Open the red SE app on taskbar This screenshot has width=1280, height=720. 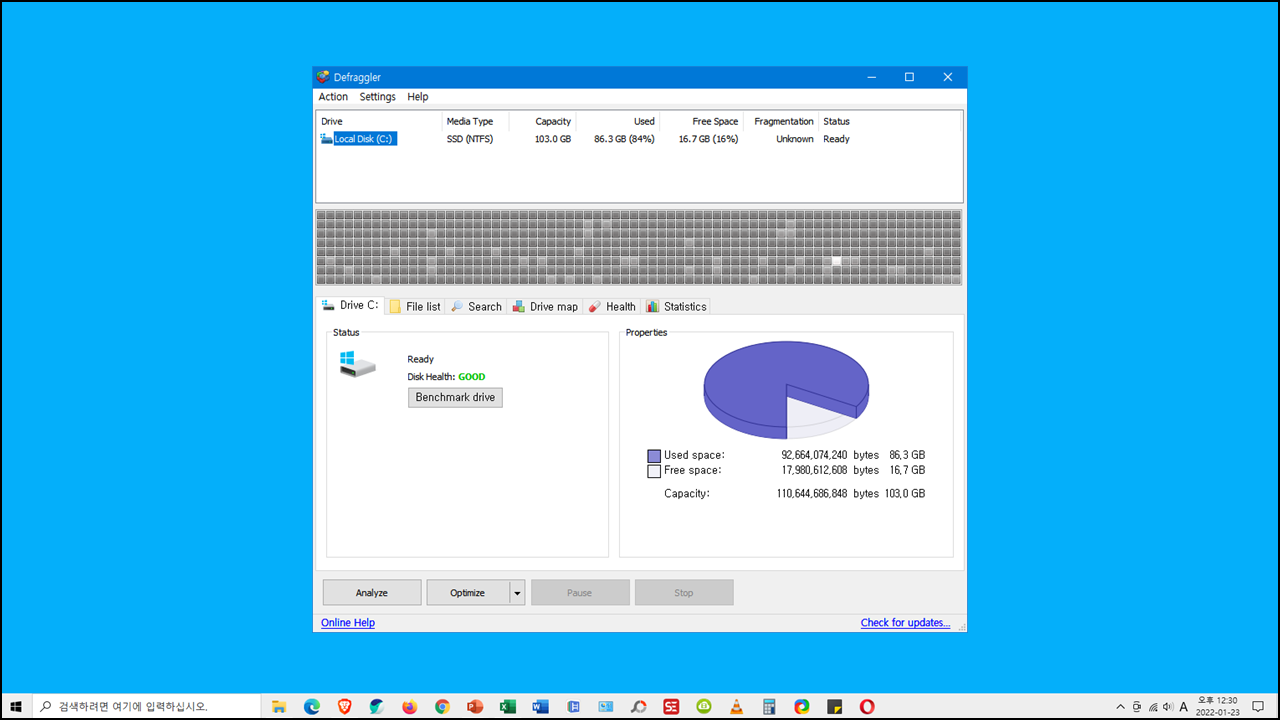pos(671,706)
